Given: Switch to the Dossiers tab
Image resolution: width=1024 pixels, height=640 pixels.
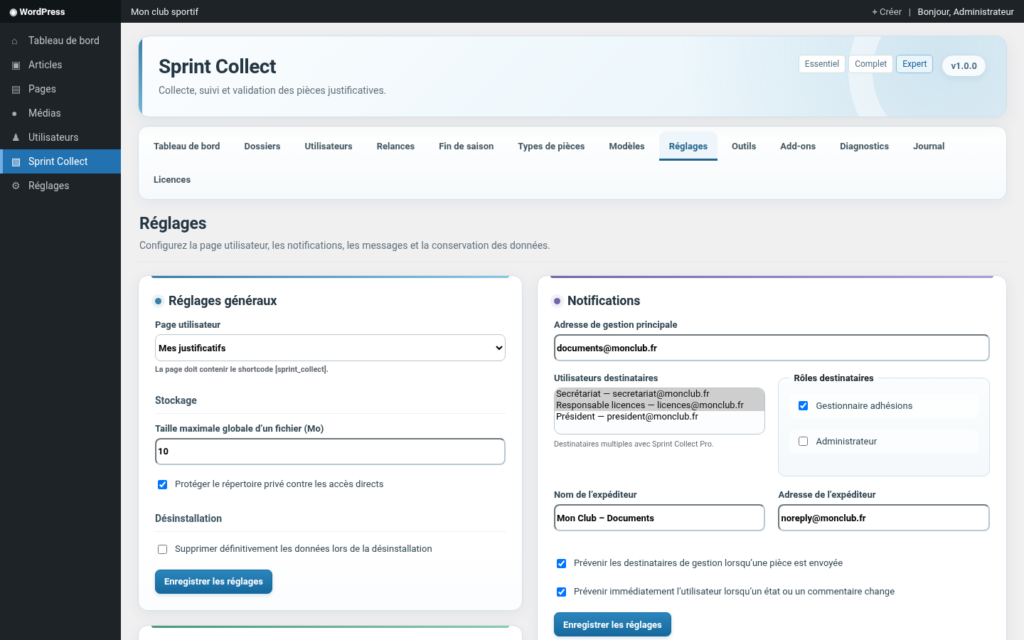Looking at the screenshot, I should point(262,146).
